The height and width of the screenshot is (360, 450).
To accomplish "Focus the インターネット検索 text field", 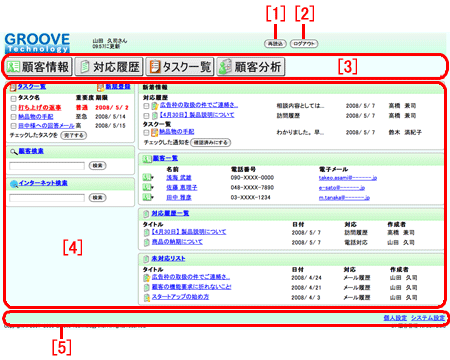I will [47, 198].
